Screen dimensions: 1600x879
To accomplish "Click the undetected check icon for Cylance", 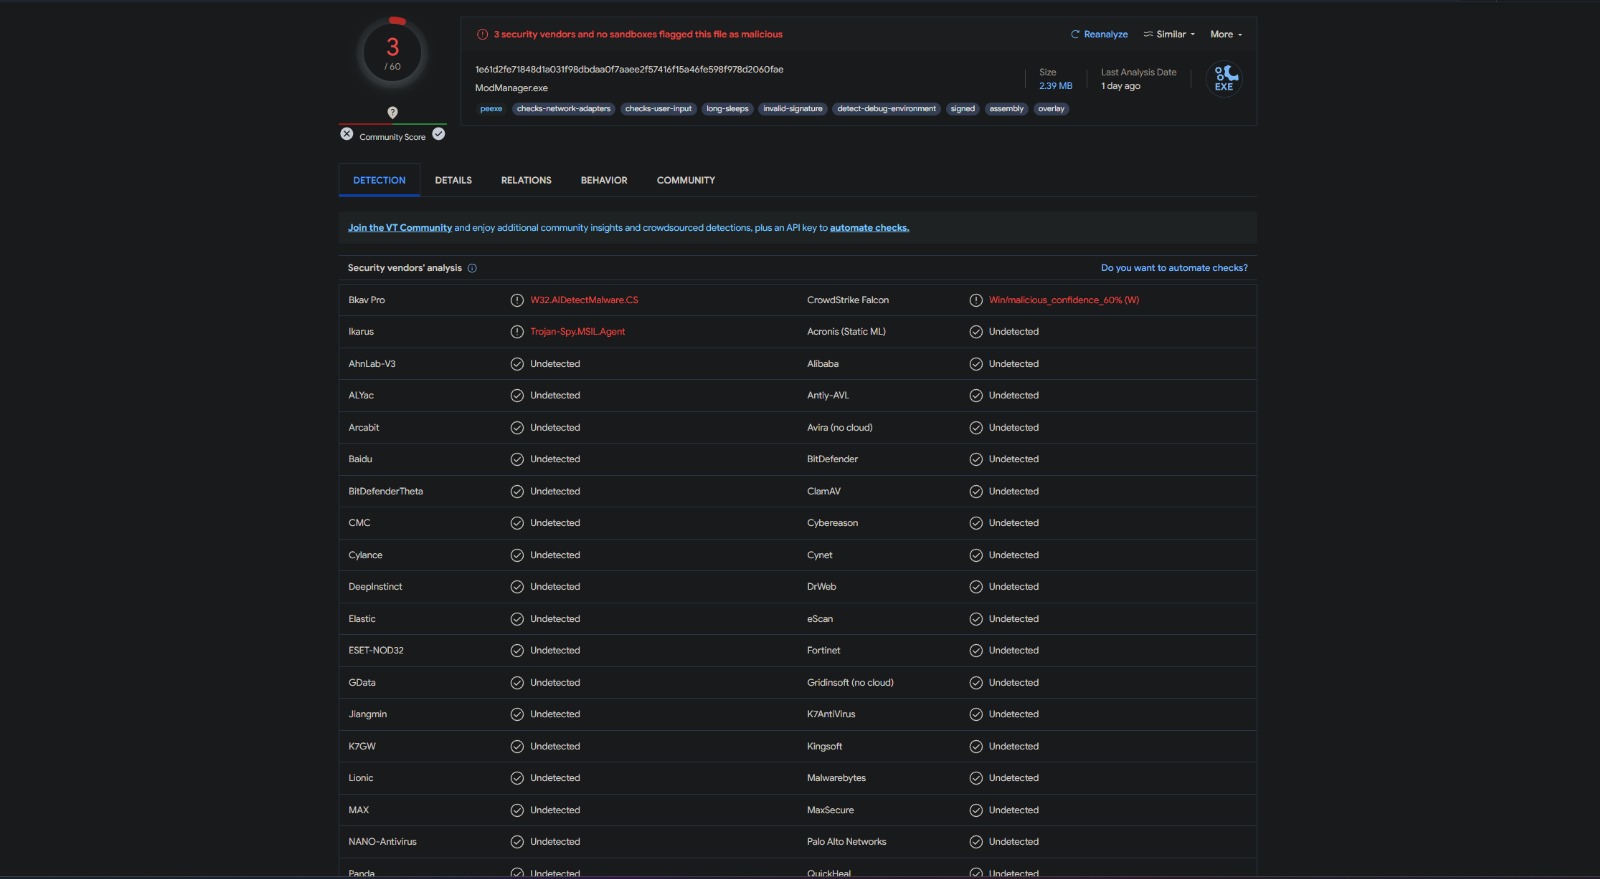I will pos(517,555).
